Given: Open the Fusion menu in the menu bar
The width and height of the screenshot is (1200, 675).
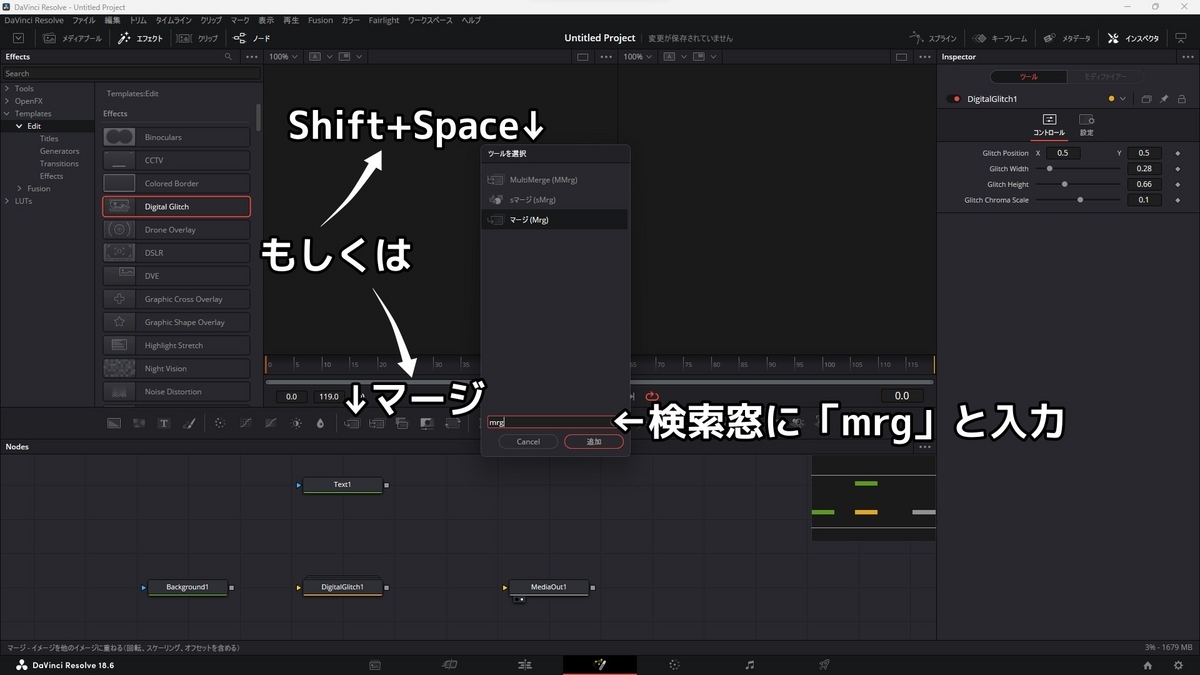Looking at the screenshot, I should point(320,20).
